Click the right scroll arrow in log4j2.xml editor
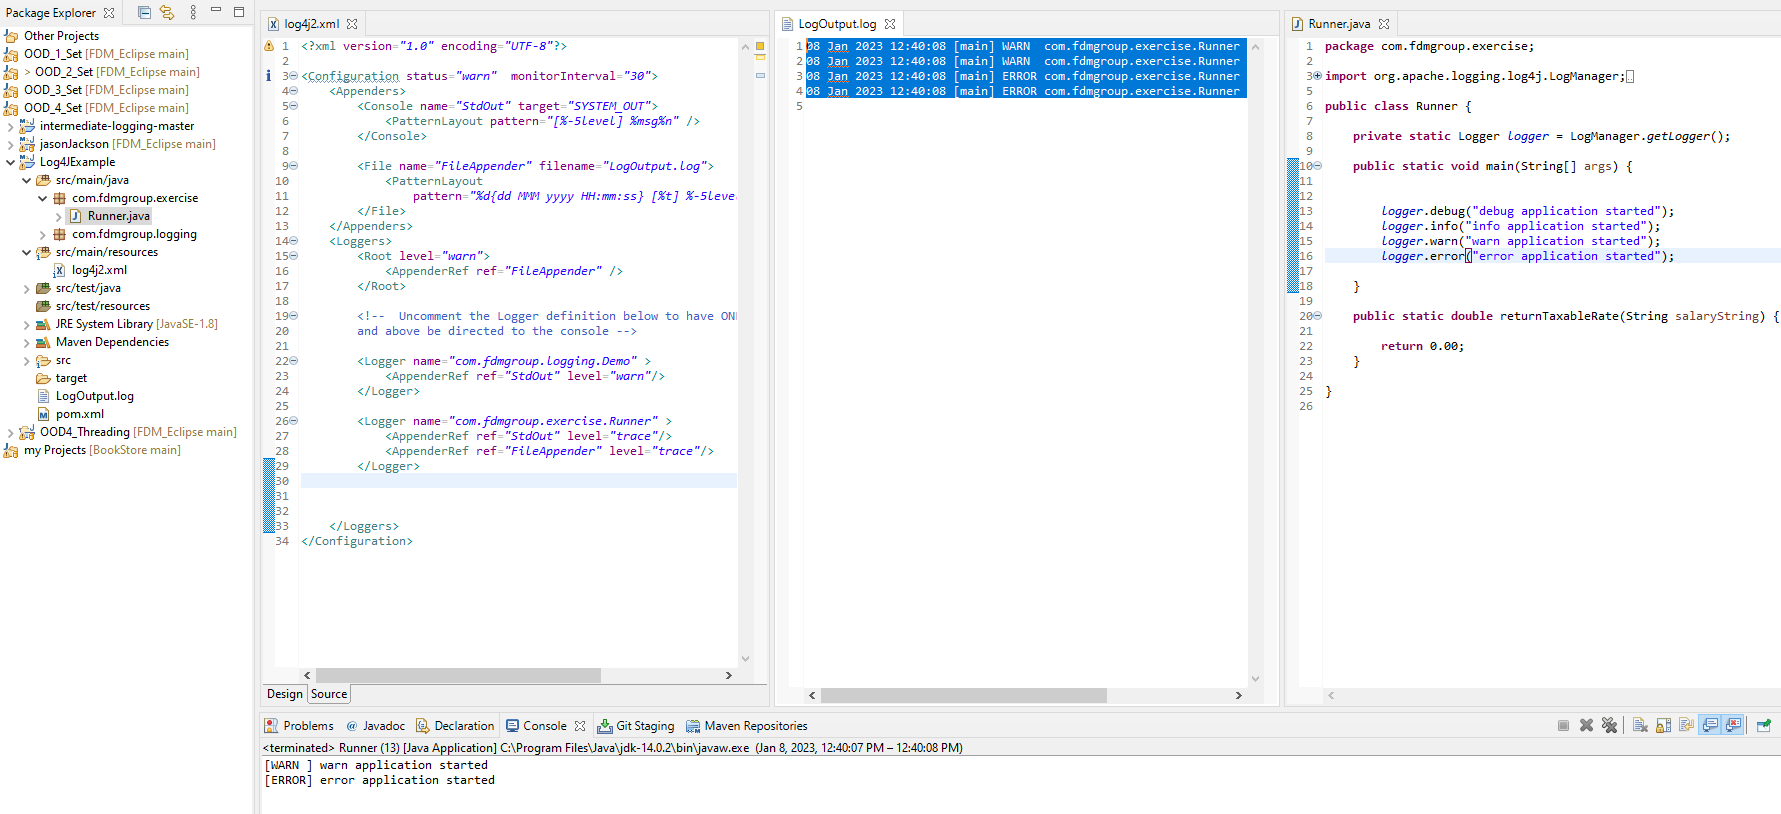The height and width of the screenshot is (814, 1781). (x=728, y=676)
